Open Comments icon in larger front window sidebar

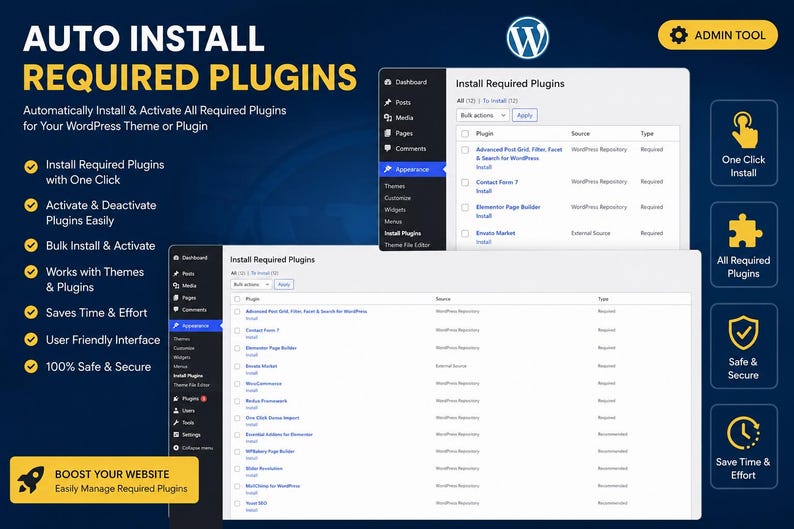coord(176,309)
